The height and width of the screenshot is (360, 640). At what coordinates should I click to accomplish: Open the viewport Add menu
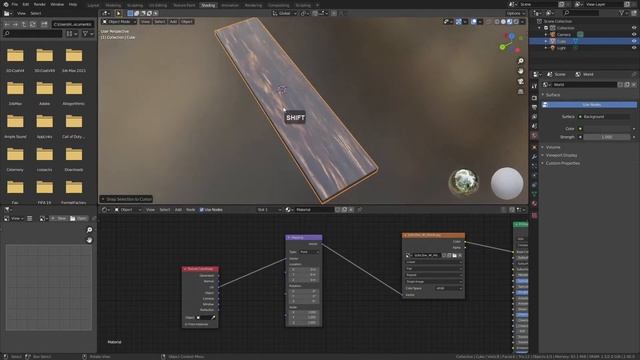click(173, 22)
